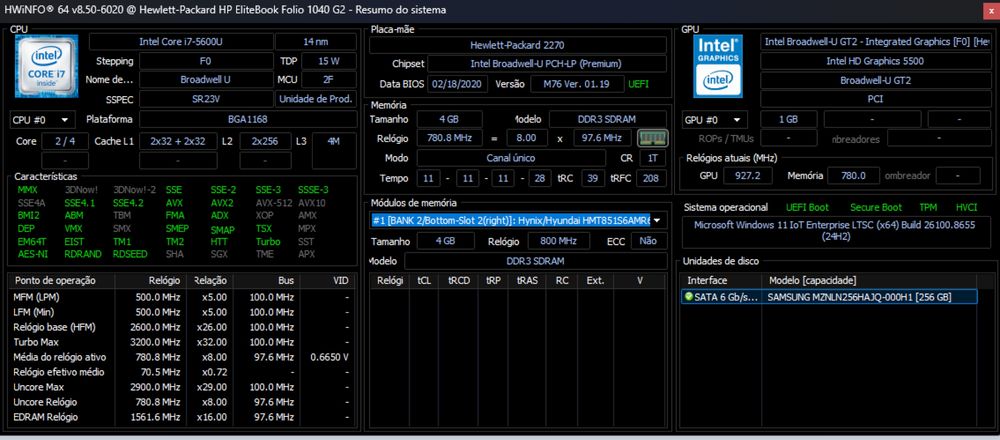Image resolution: width=1000 pixels, height=440 pixels.
Task: Click the Intel Core i7-5600U name field
Action: [x=181, y=42]
